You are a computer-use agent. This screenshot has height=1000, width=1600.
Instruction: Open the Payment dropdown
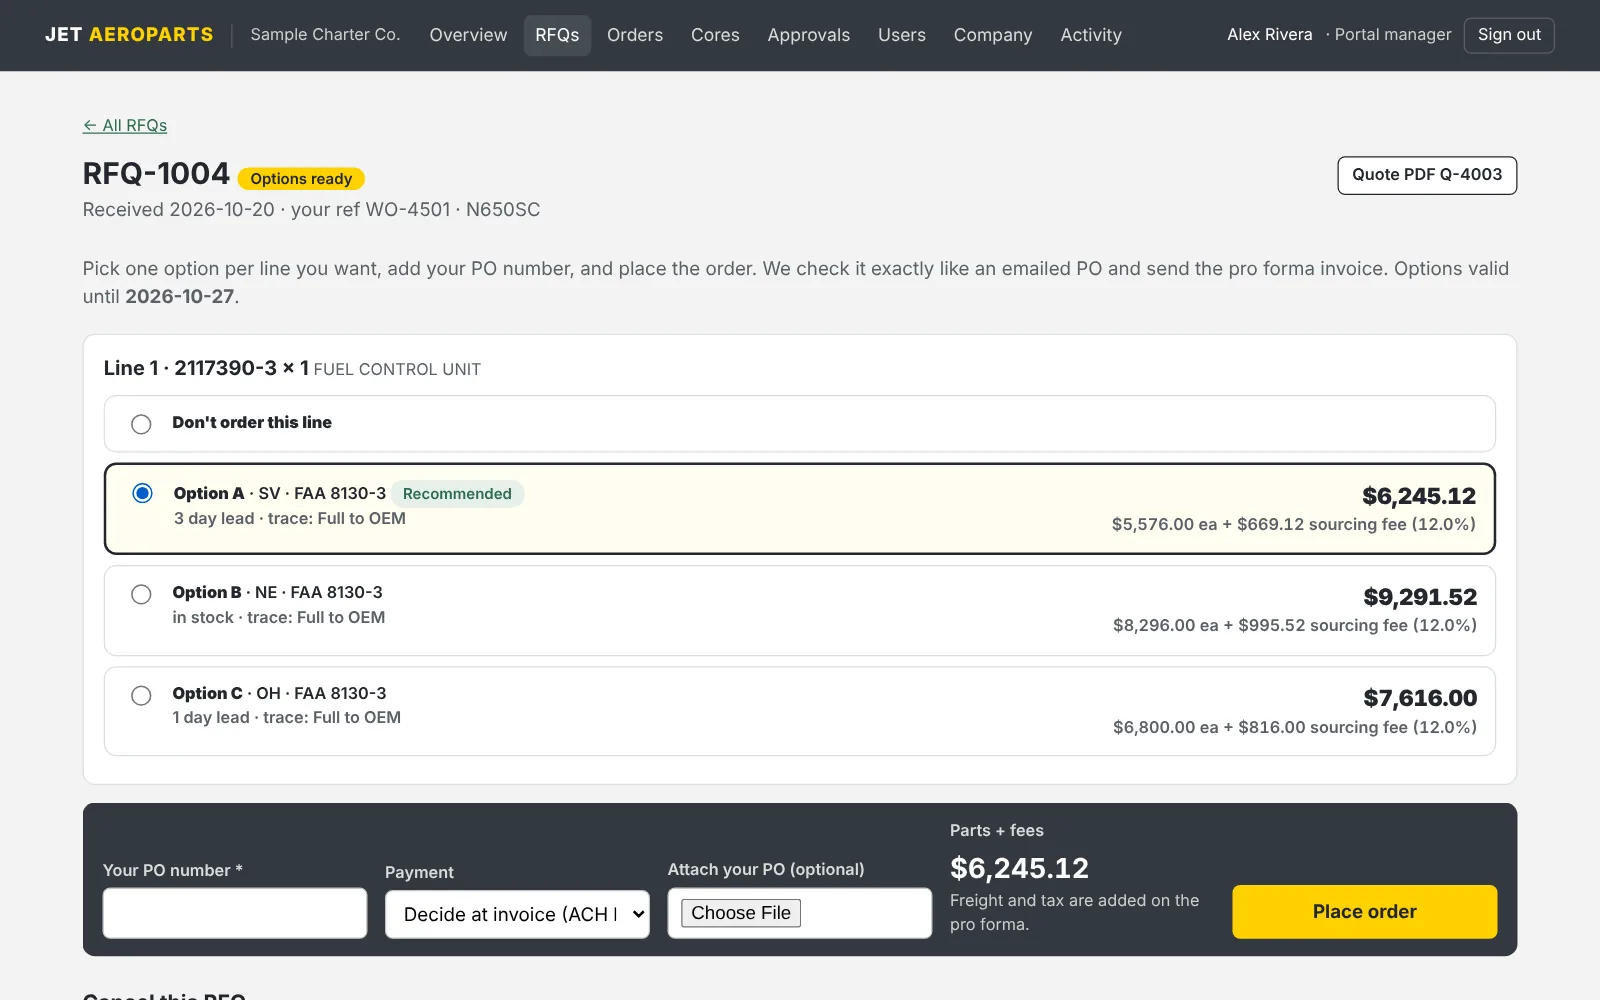(517, 914)
